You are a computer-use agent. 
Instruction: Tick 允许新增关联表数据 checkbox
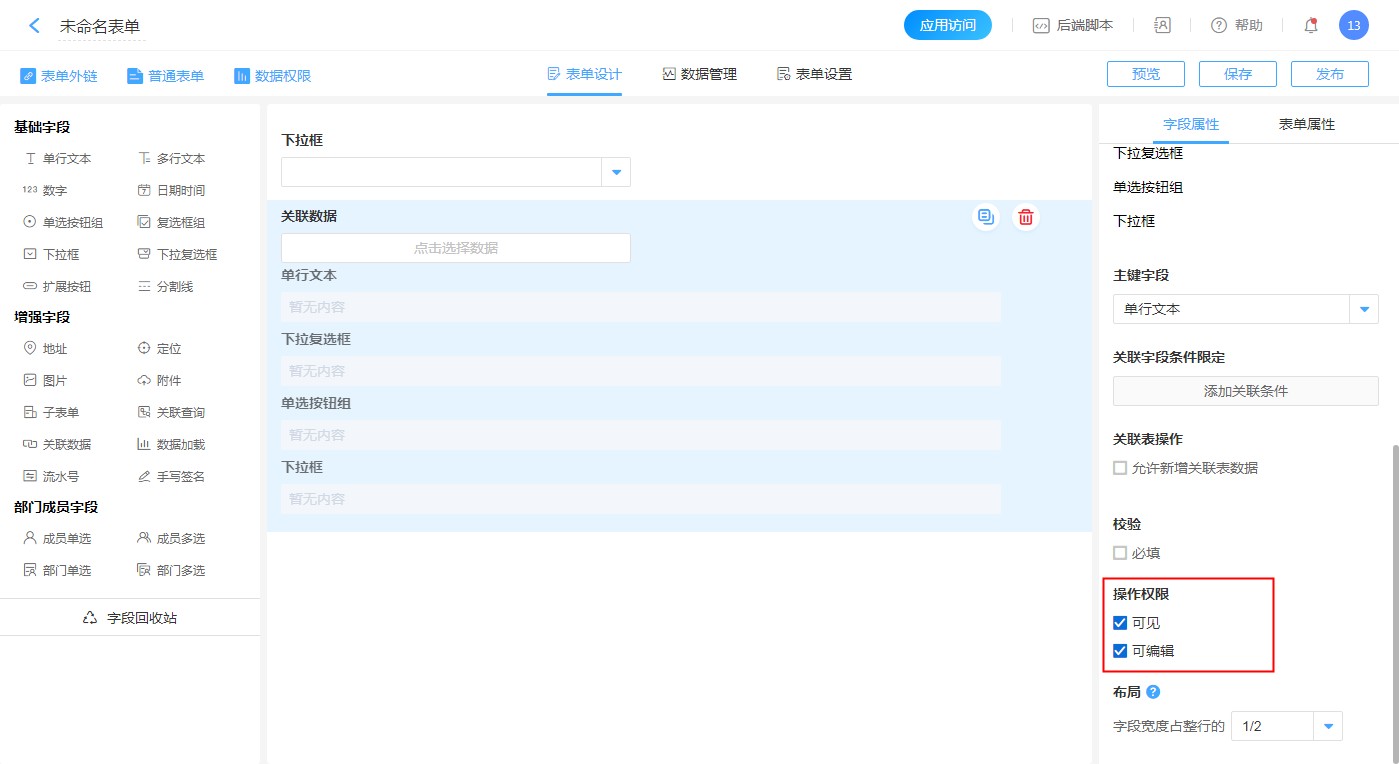1120,468
